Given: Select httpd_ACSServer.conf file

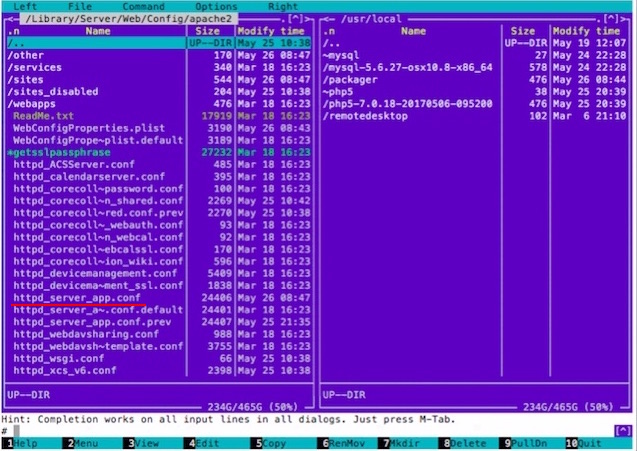Looking at the screenshot, I should tap(159, 165).
